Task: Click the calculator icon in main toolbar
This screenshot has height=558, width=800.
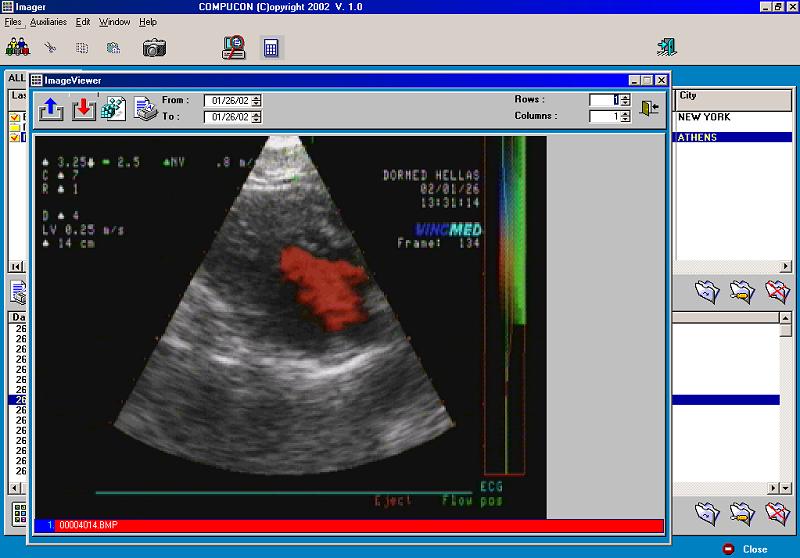Action: [271, 48]
